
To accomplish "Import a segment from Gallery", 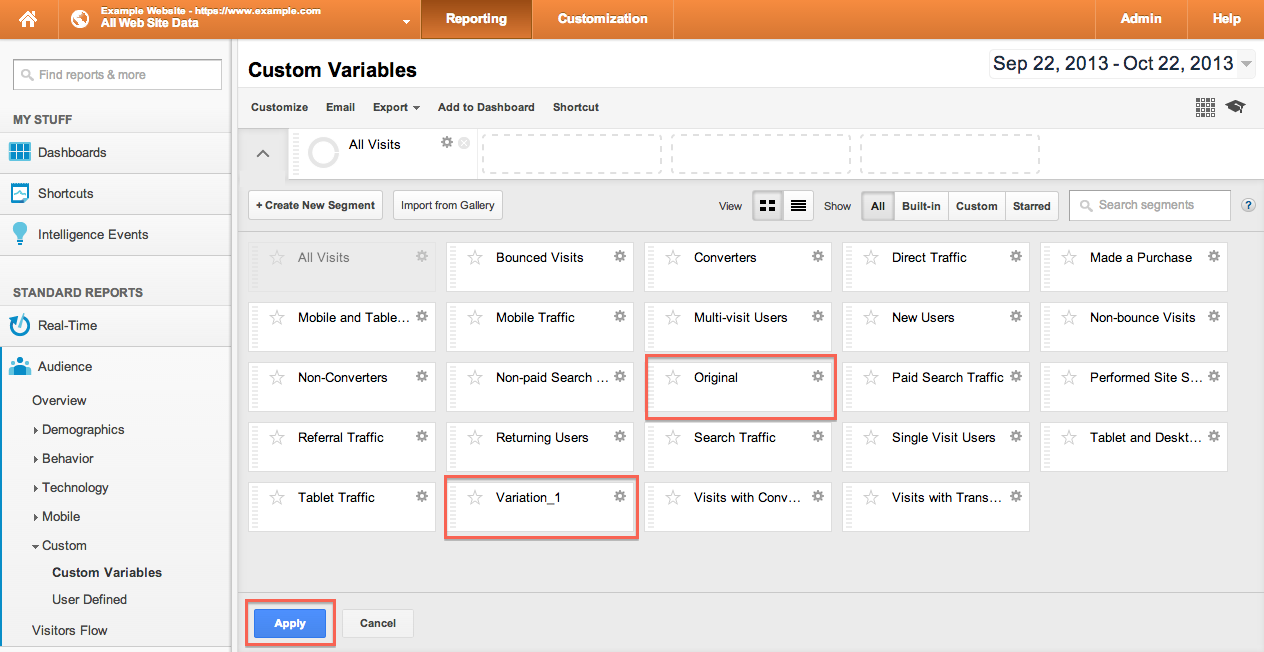I will click(x=448, y=205).
